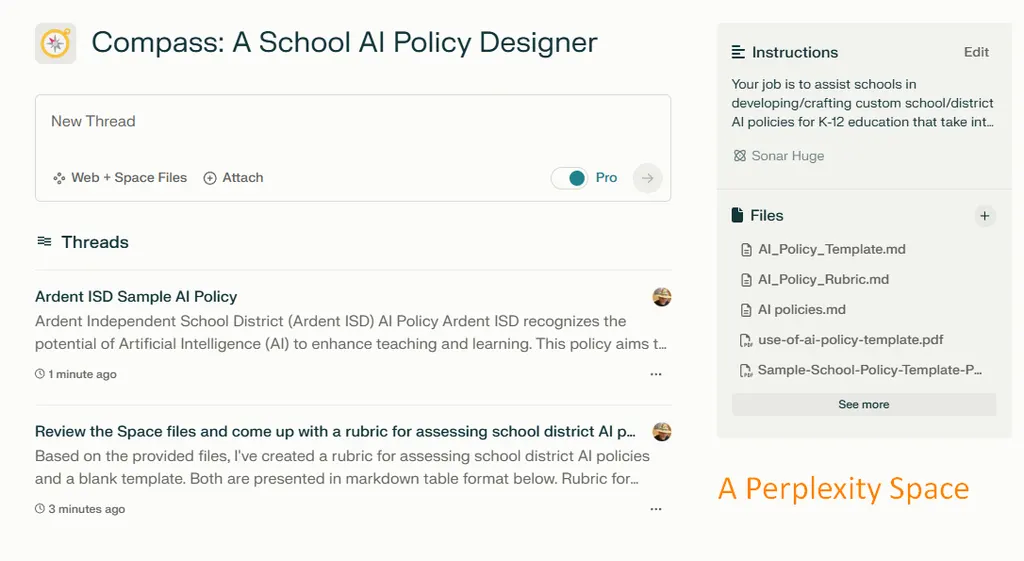The width and height of the screenshot is (1024, 561).
Task: Click the New Thread input field
Action: point(353,129)
